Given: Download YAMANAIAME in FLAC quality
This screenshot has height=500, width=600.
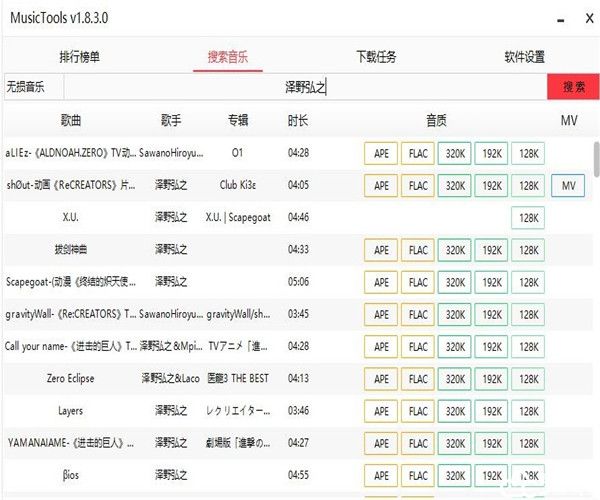Looking at the screenshot, I should [418, 443].
